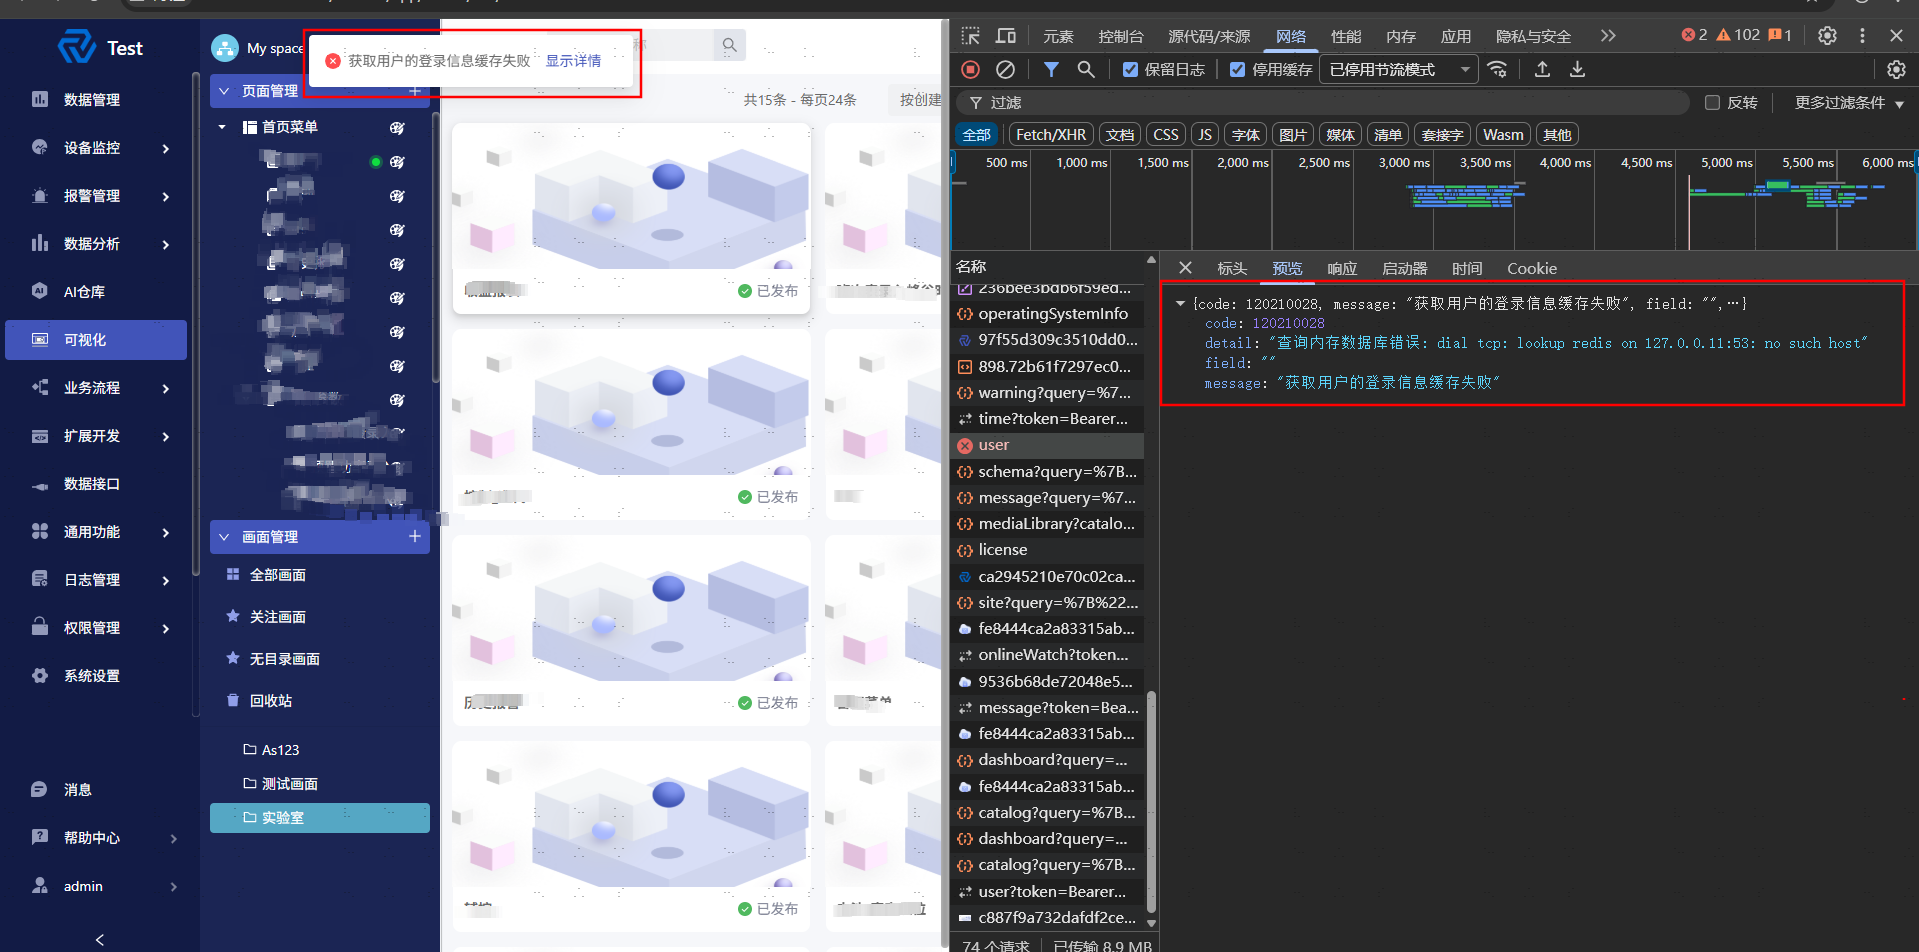Uncheck the 停用缓存 checkbox

(x=1238, y=69)
